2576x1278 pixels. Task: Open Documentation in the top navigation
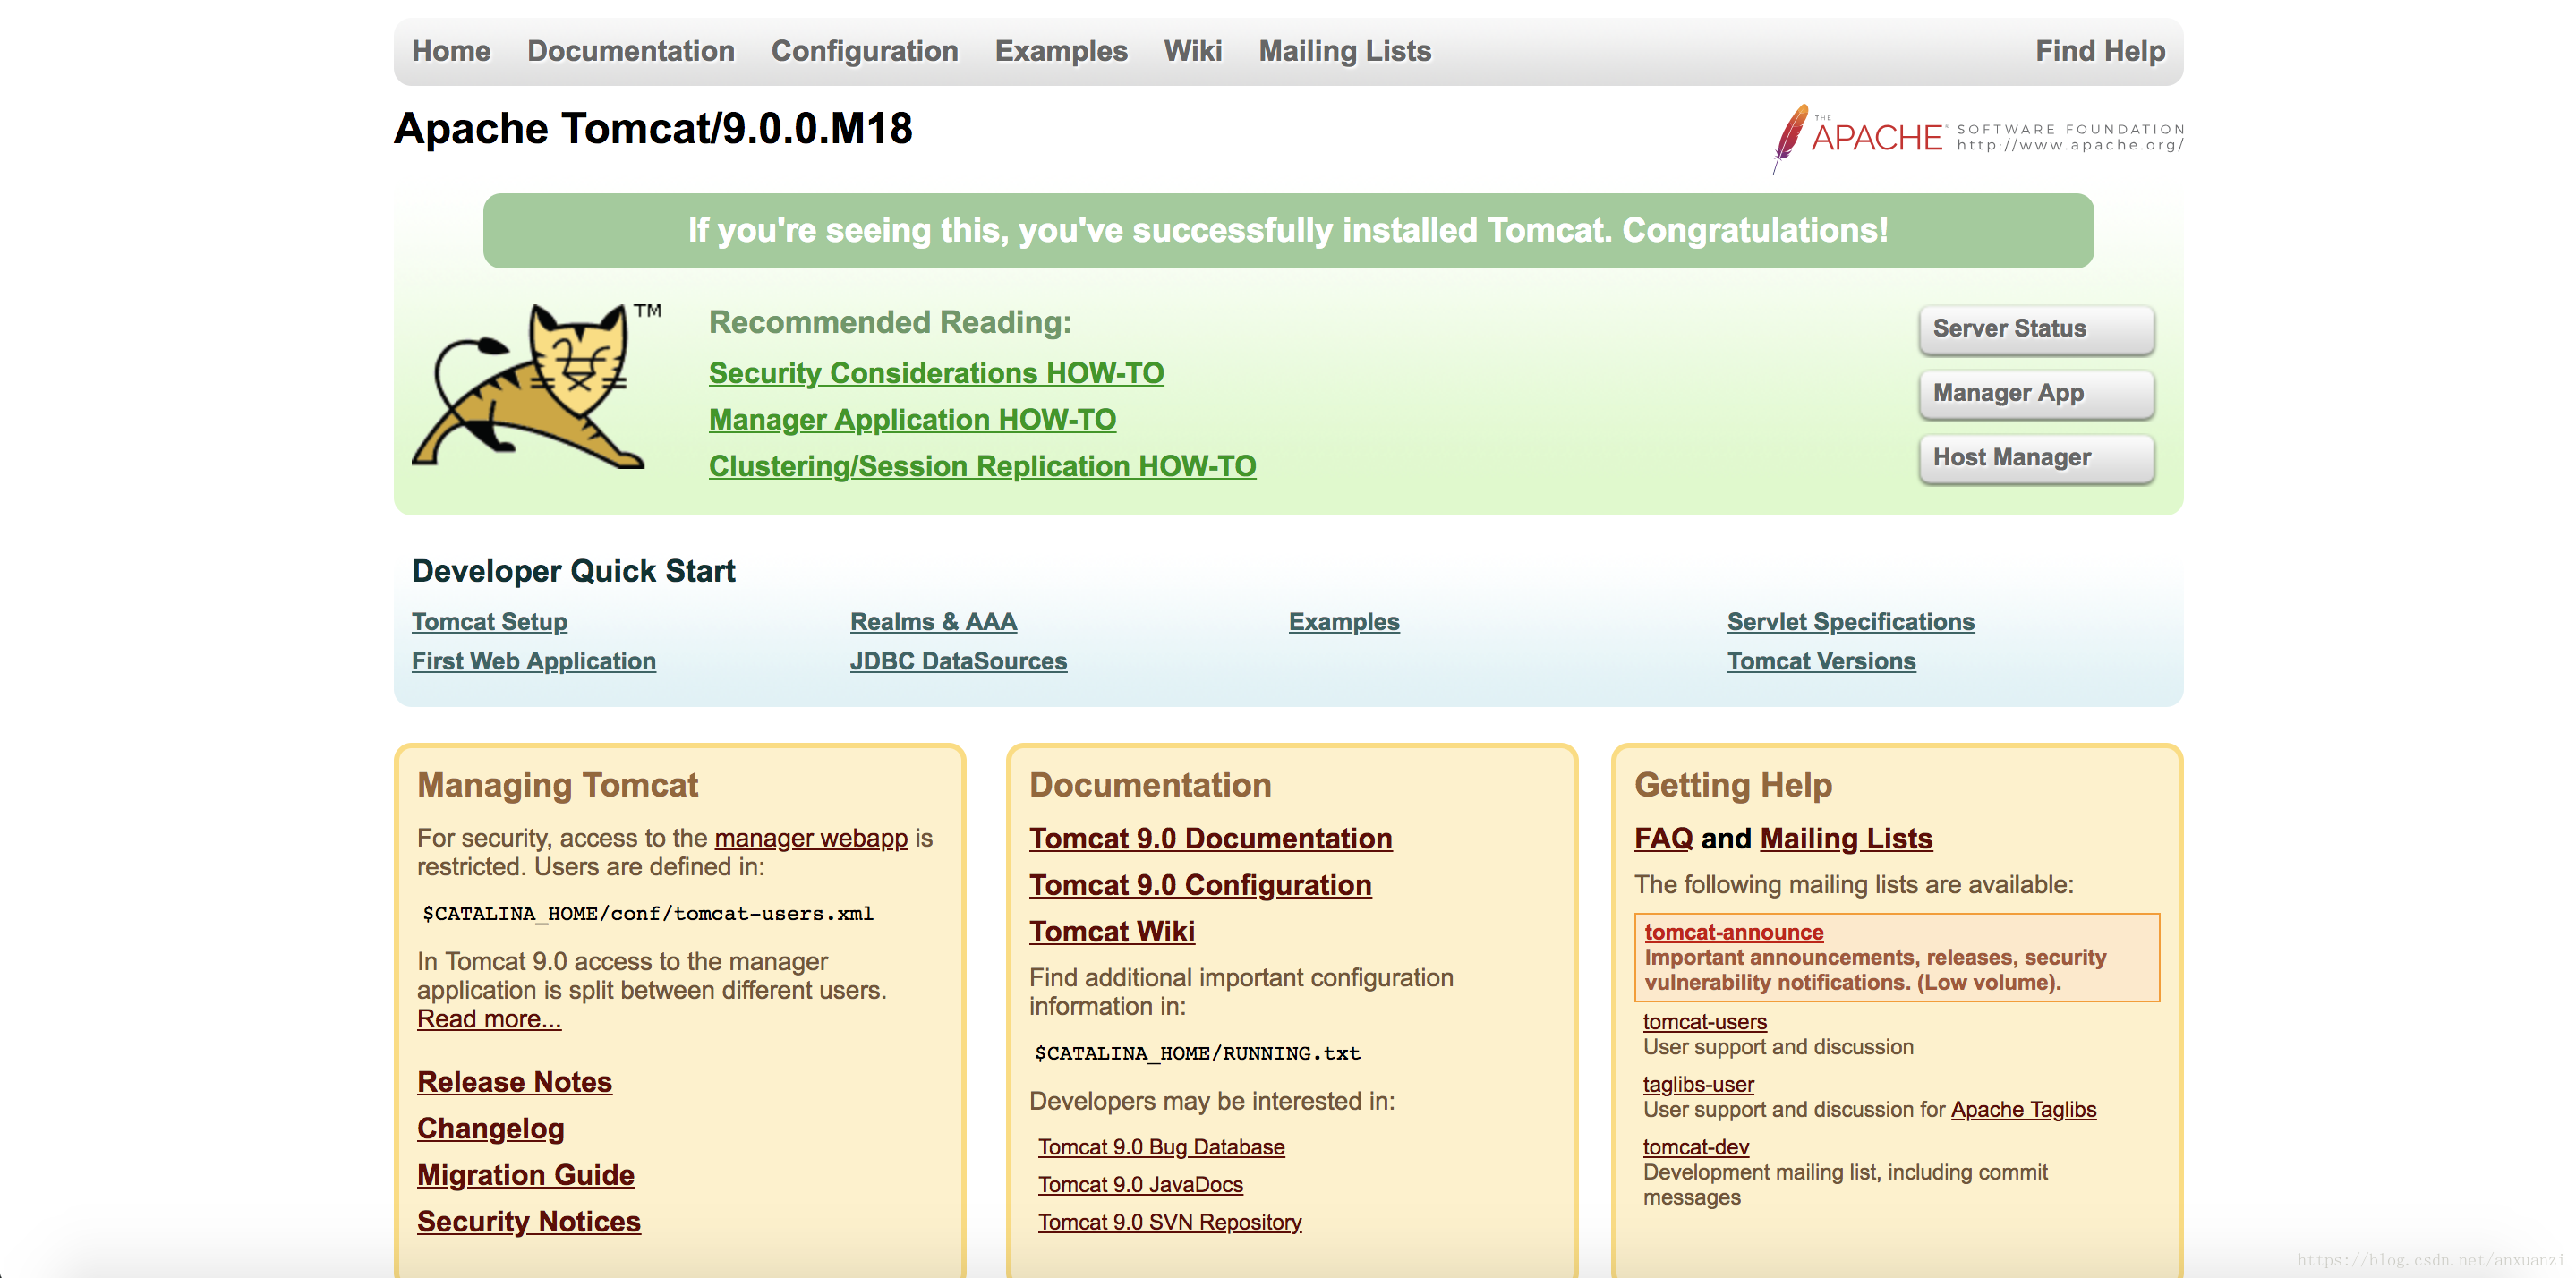[x=630, y=51]
